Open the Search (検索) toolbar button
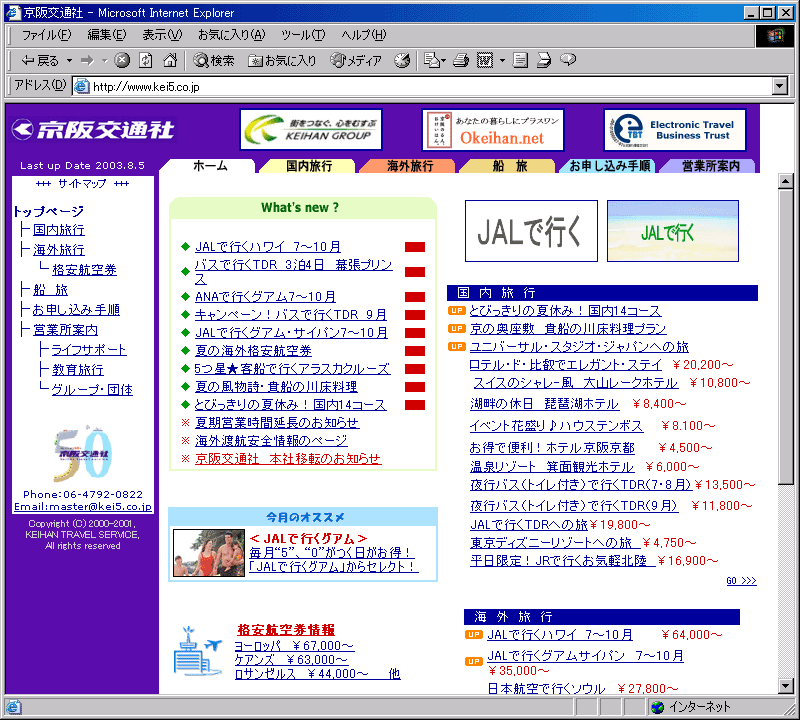The width and height of the screenshot is (800, 720). pos(214,60)
